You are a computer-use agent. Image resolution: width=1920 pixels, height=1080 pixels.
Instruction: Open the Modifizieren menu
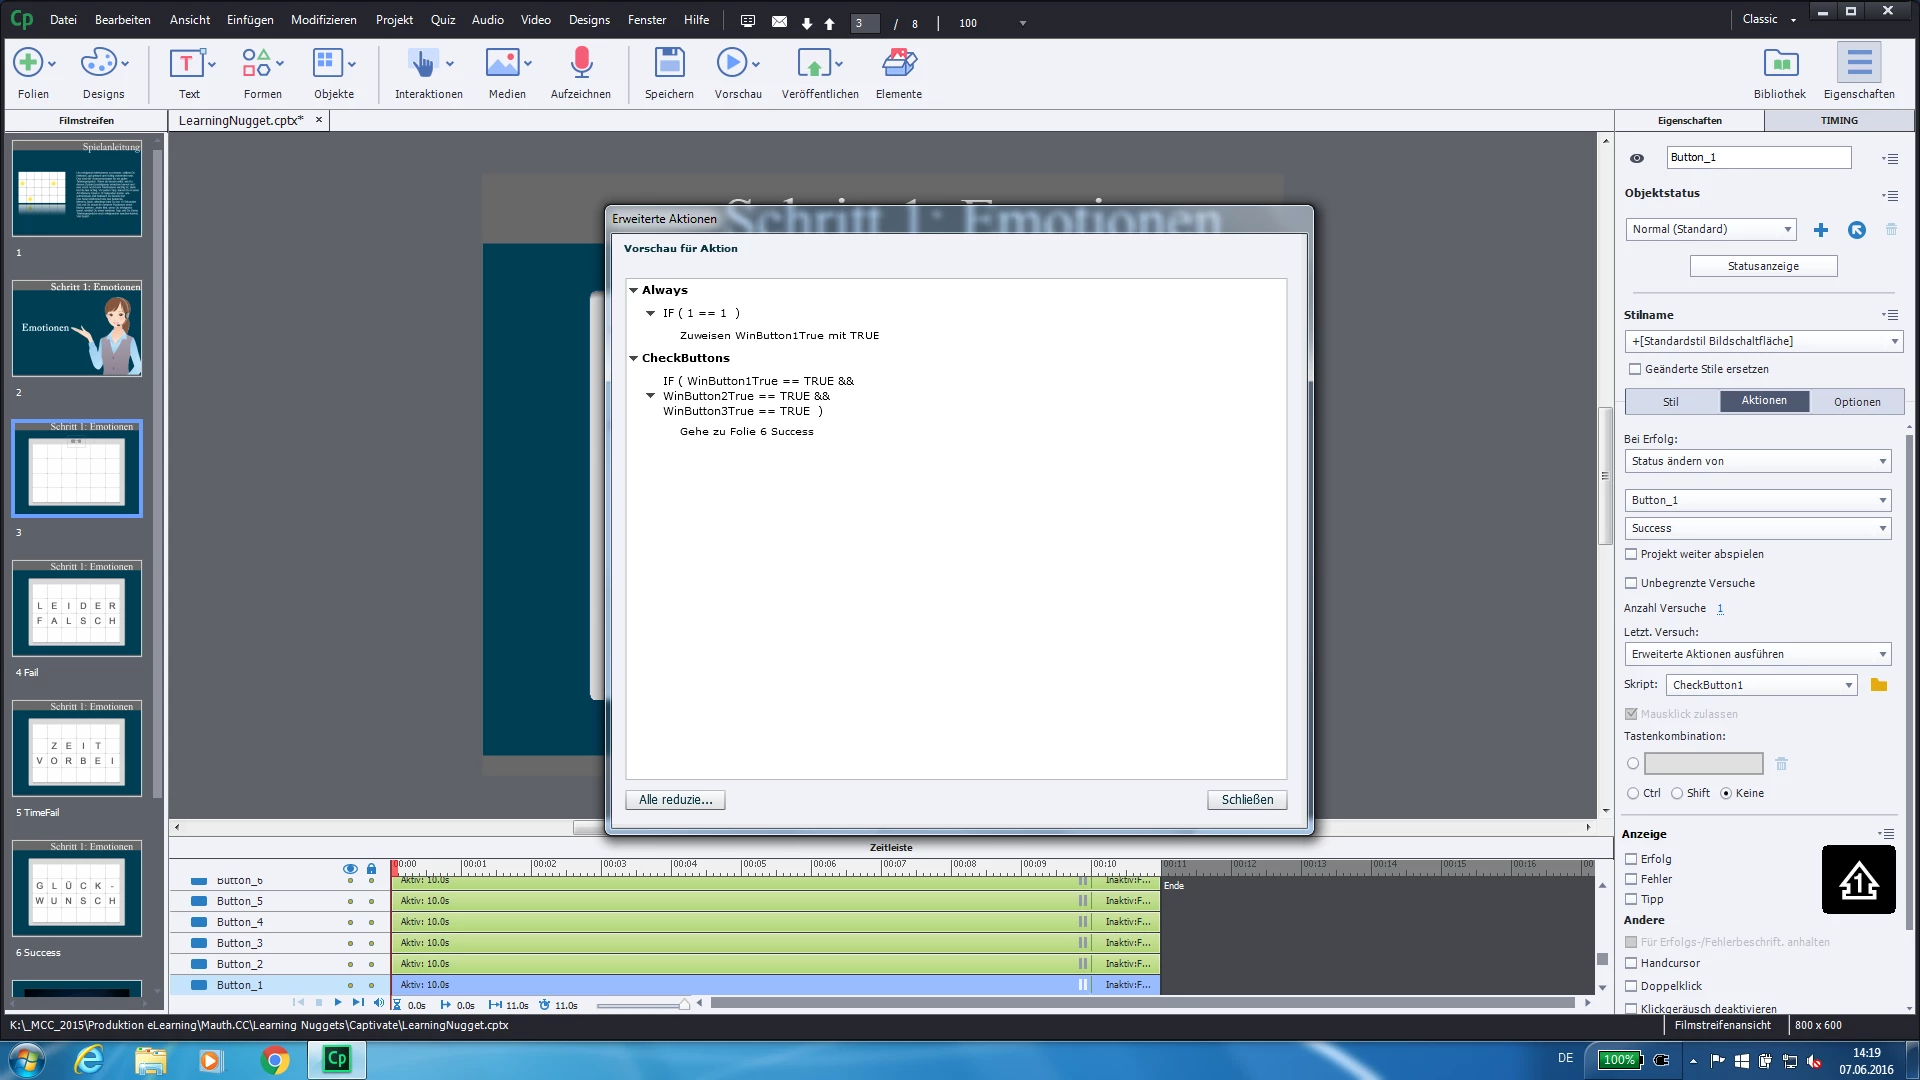tap(323, 20)
